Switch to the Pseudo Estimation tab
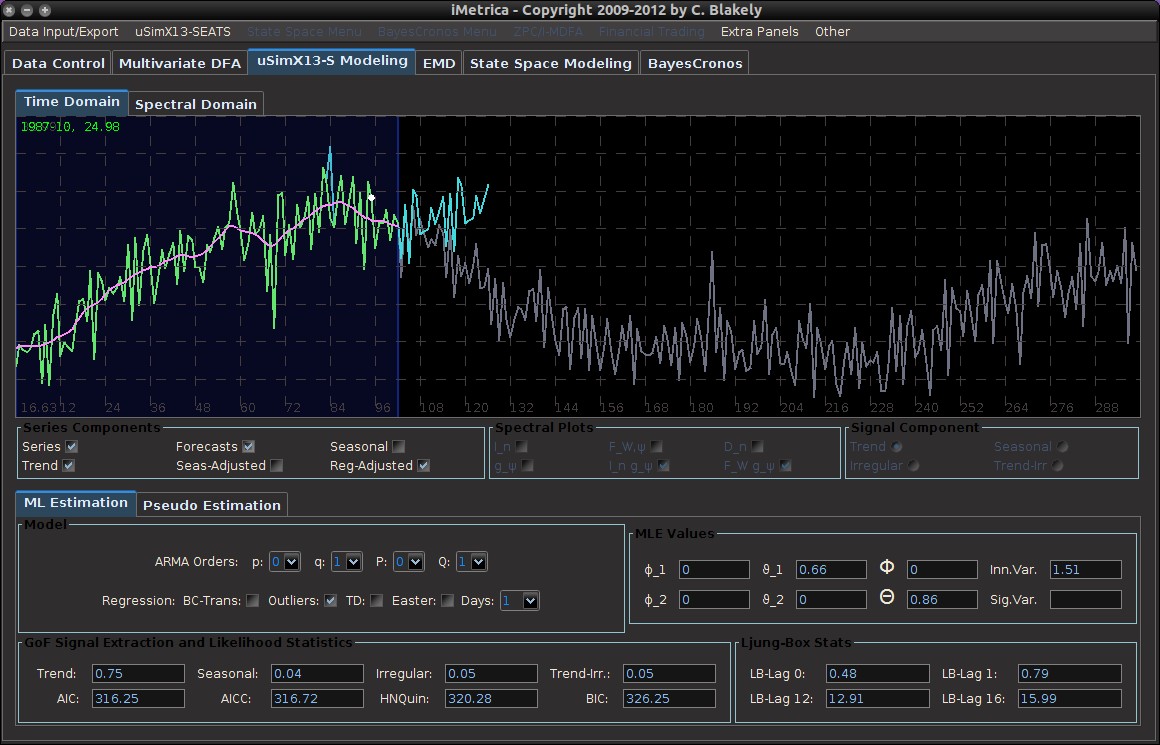This screenshot has height=745, width=1160. [212, 505]
